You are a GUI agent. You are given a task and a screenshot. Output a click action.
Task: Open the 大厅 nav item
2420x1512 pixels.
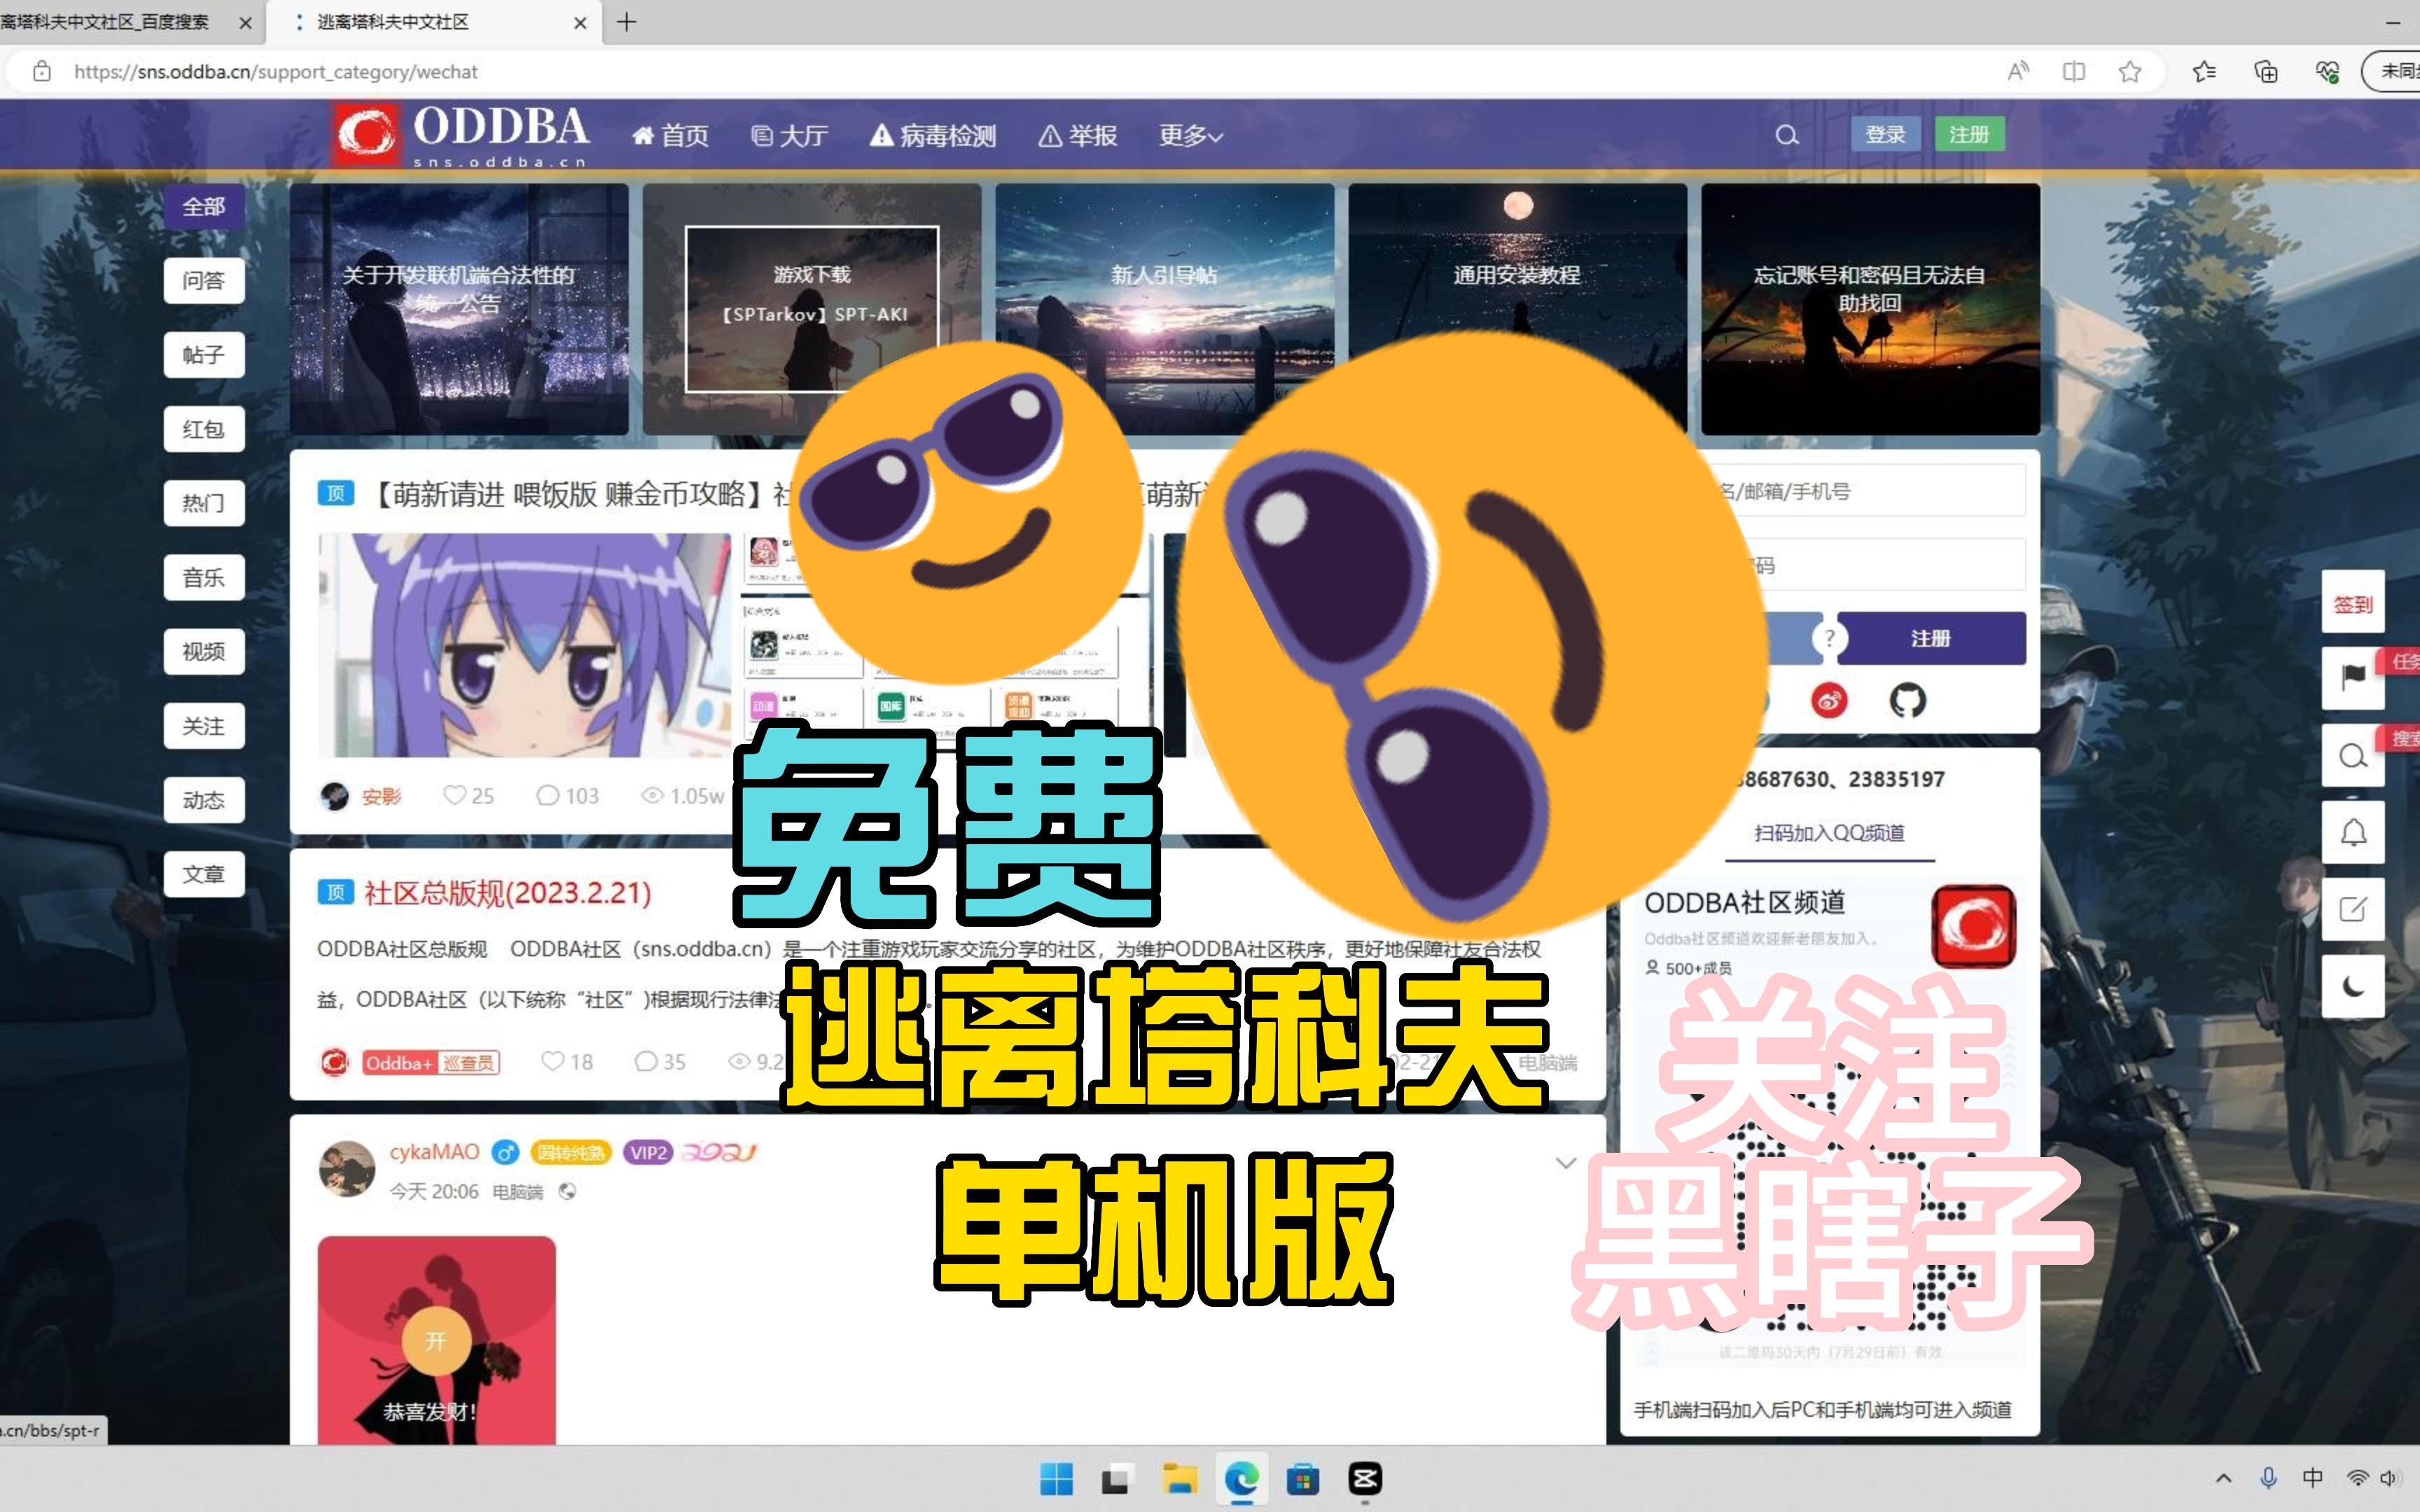789,135
